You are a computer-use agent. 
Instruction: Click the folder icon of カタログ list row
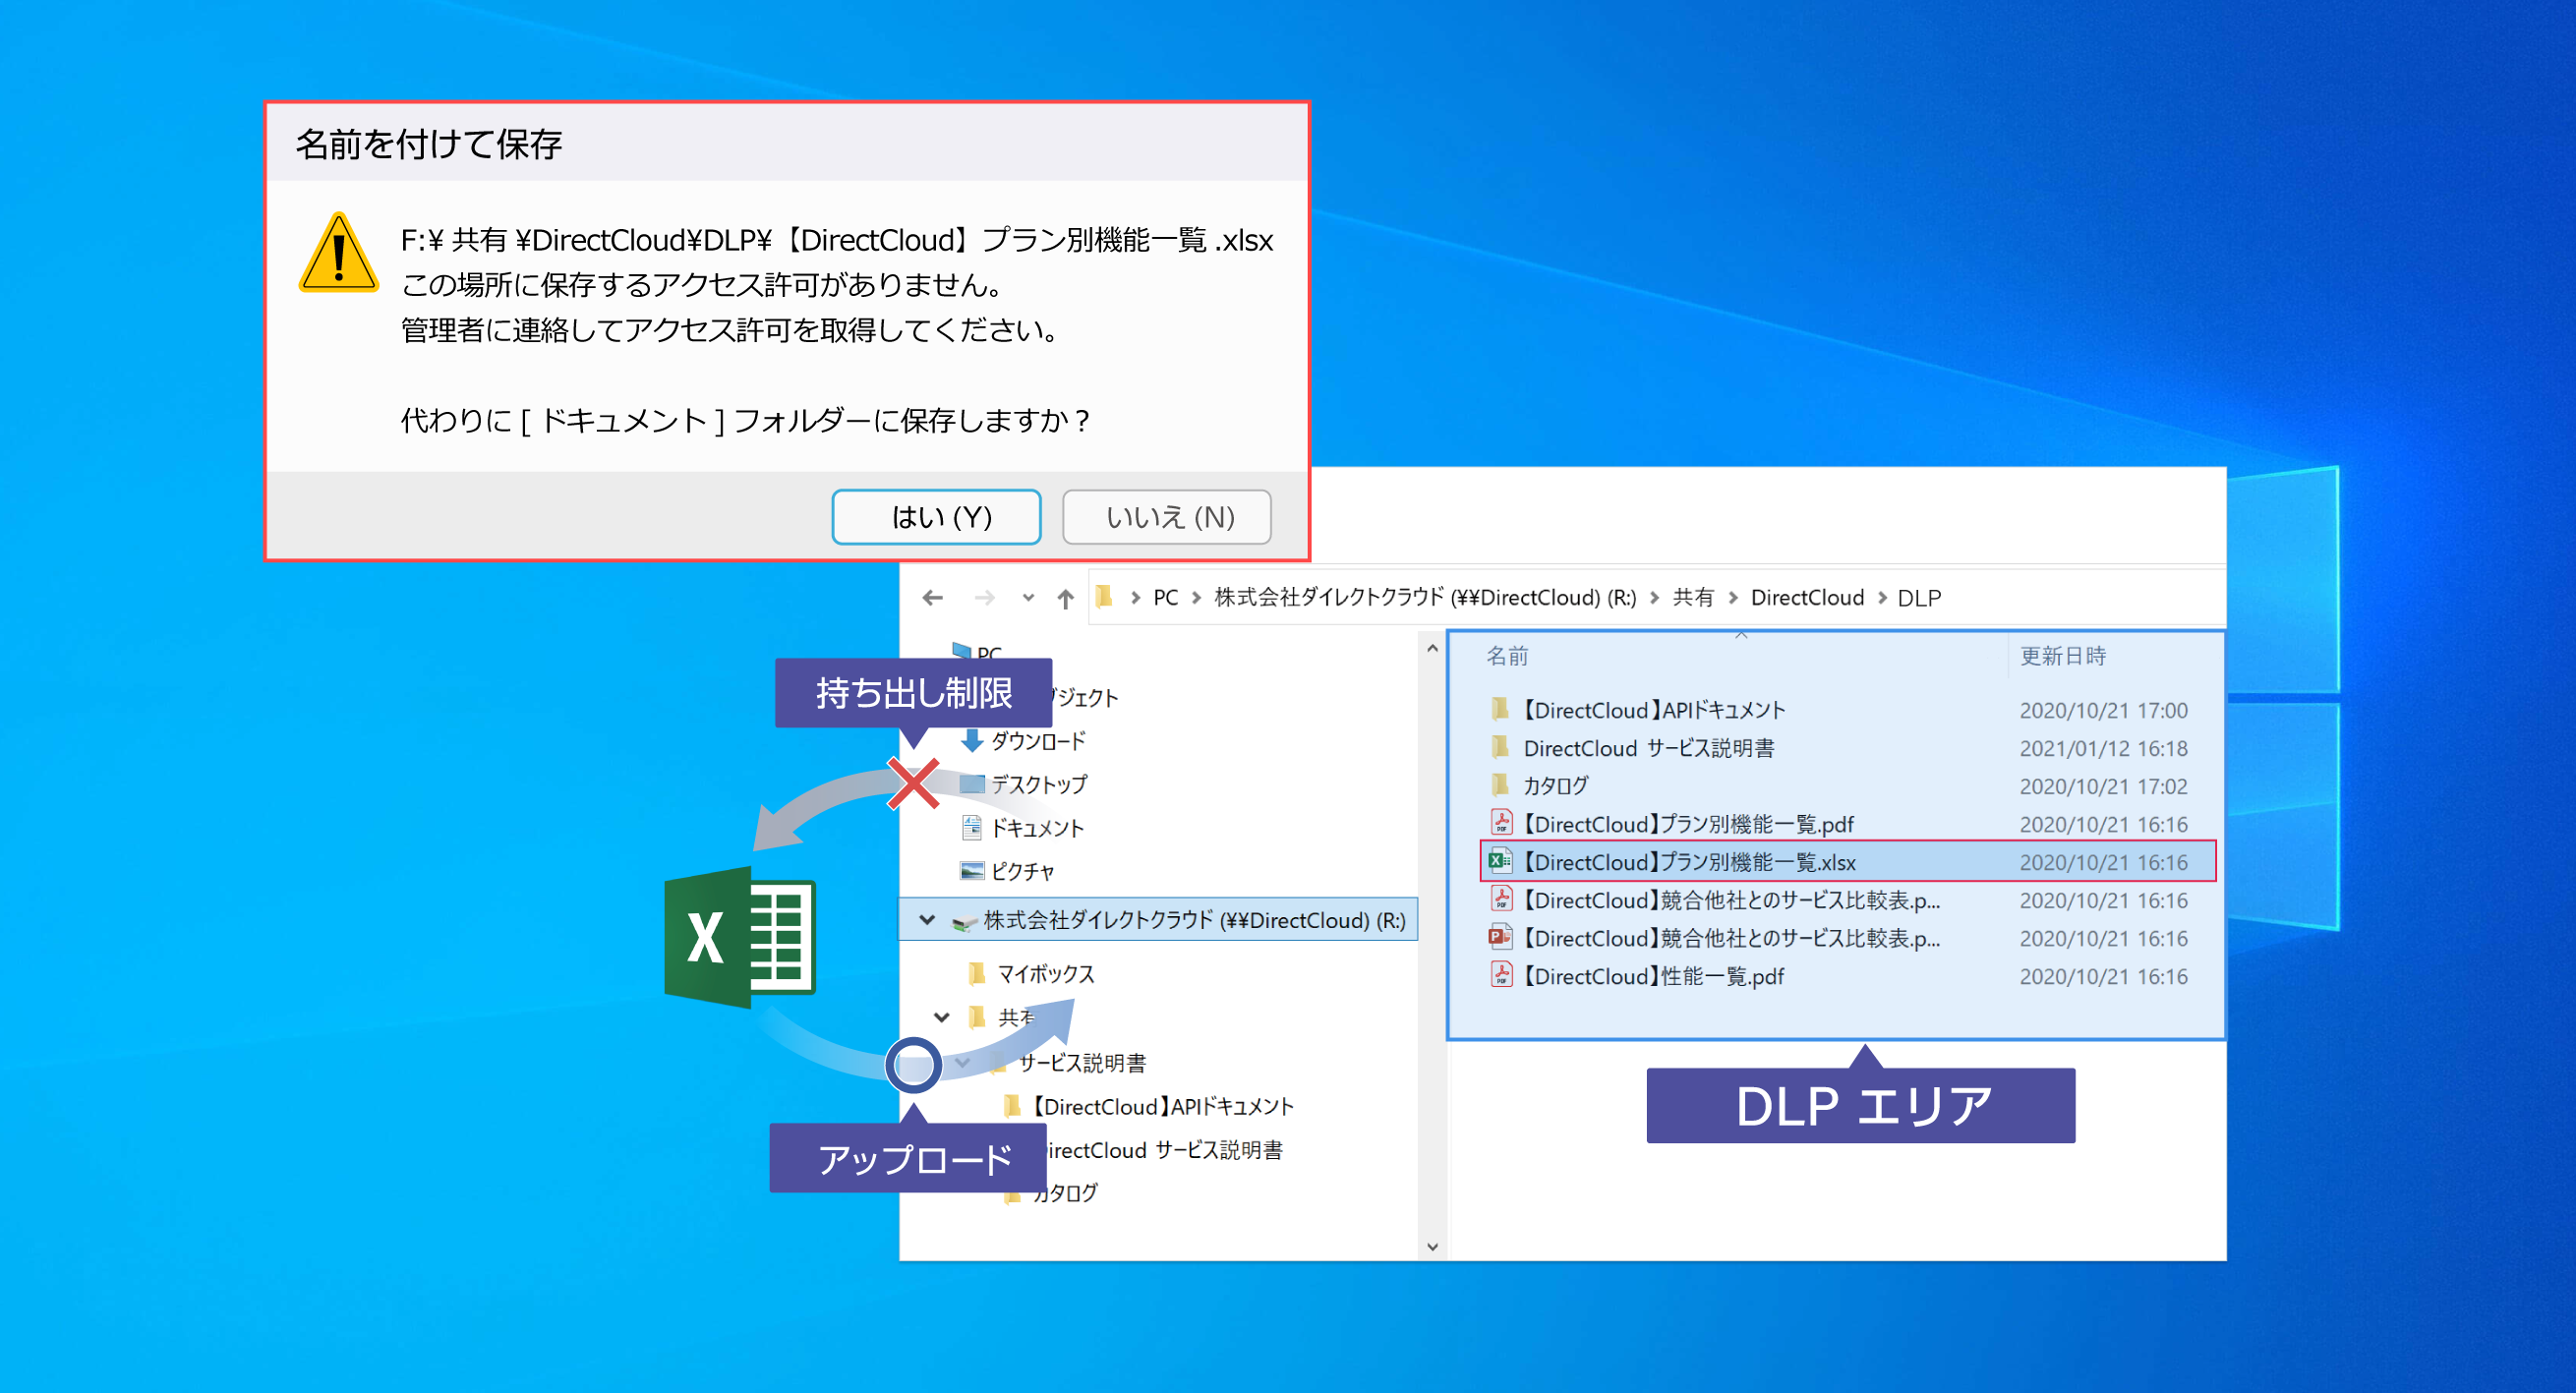click(1500, 785)
